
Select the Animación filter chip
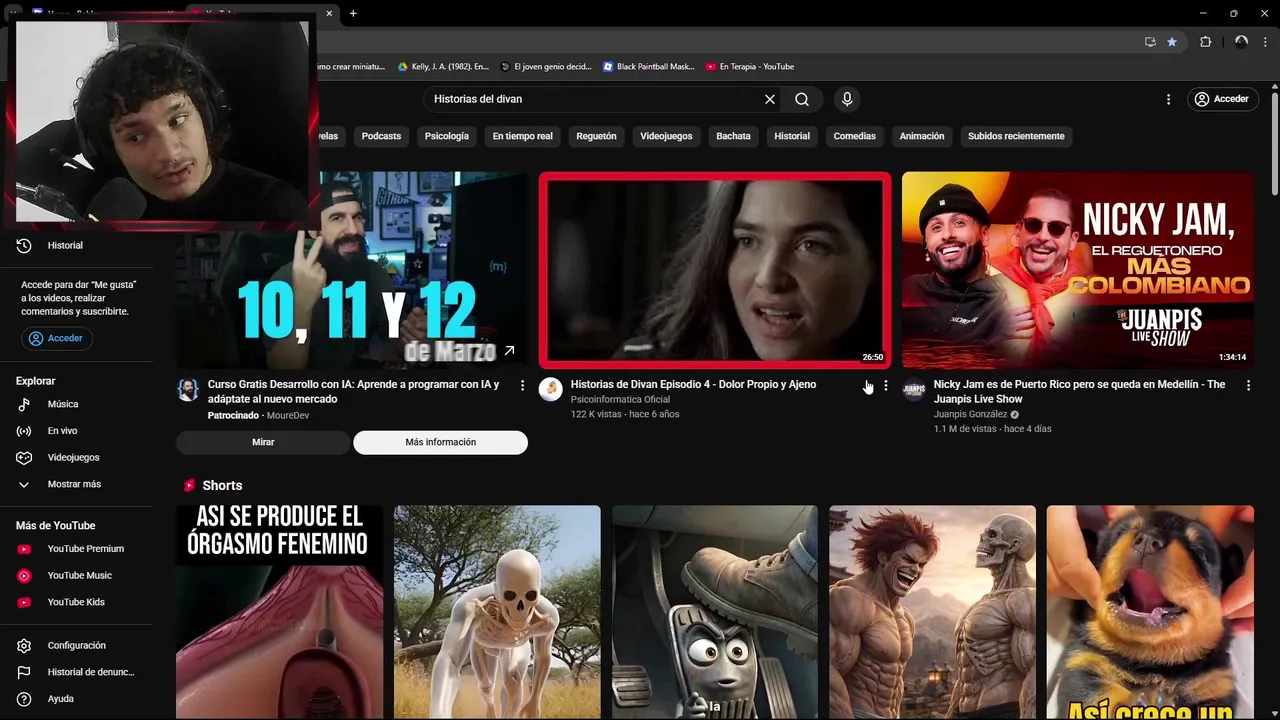[x=922, y=136]
